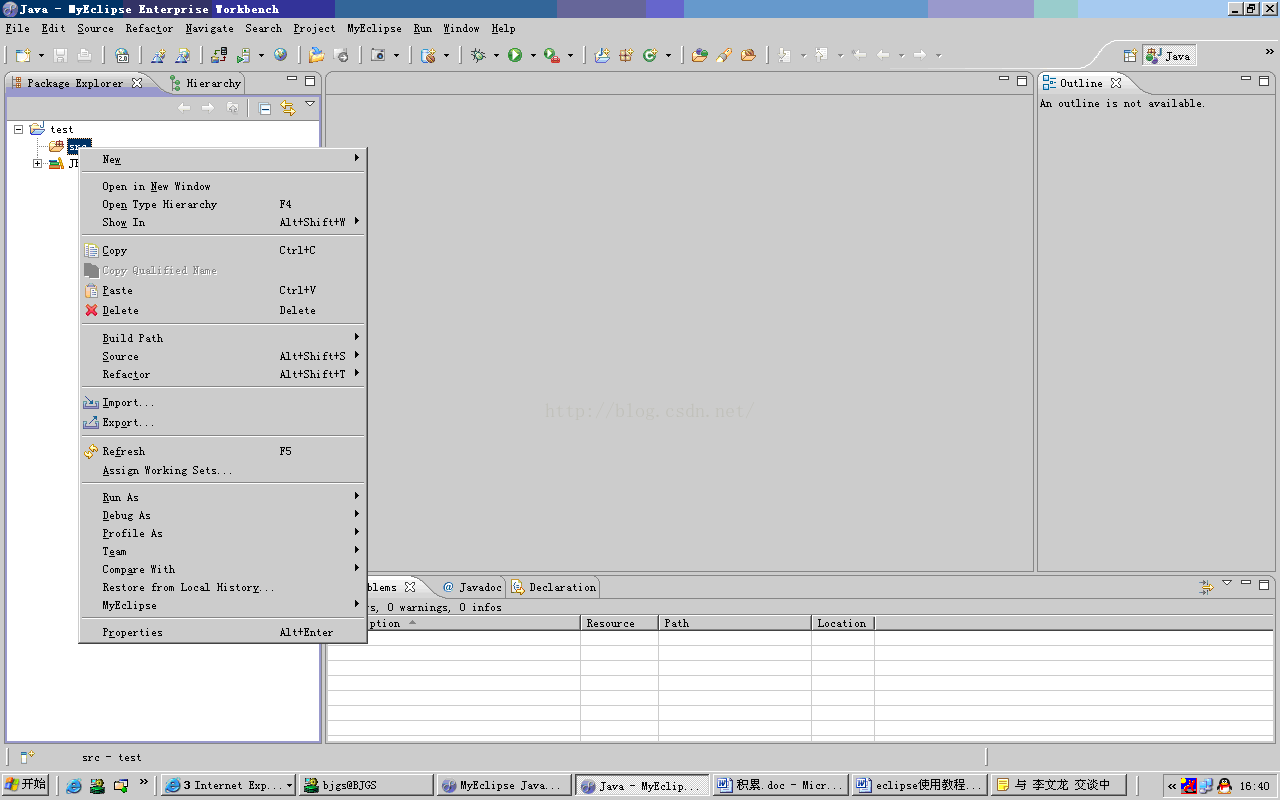Image resolution: width=1280 pixels, height=800 pixels.
Task: Click the Path column header
Action: 735,623
